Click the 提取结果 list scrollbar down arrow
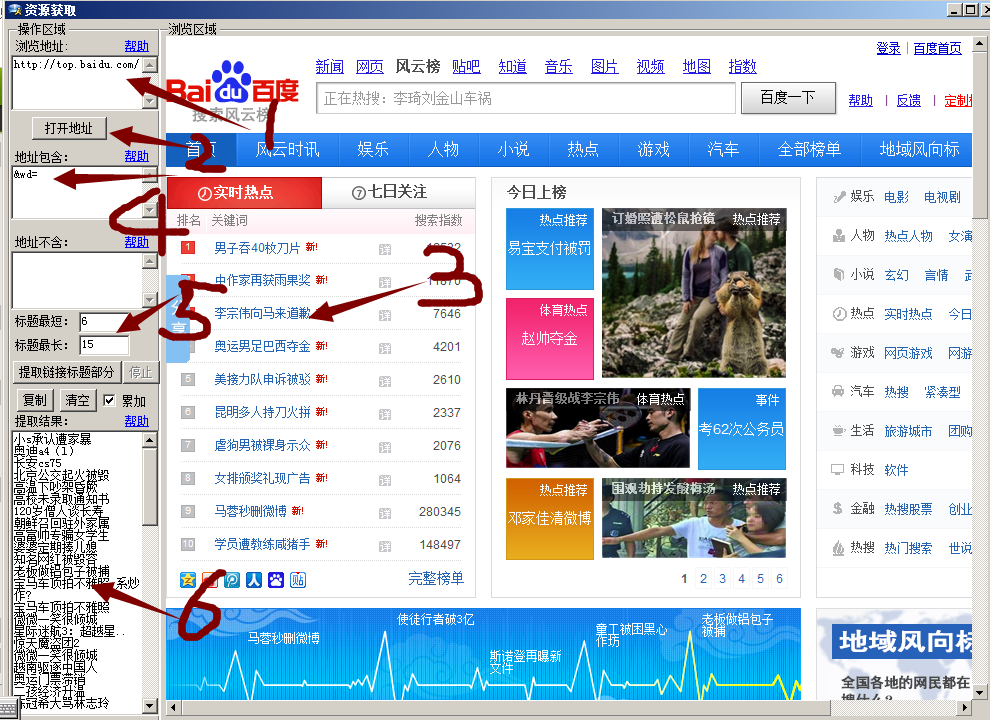Image resolution: width=990 pixels, height=720 pixels. tap(150, 705)
